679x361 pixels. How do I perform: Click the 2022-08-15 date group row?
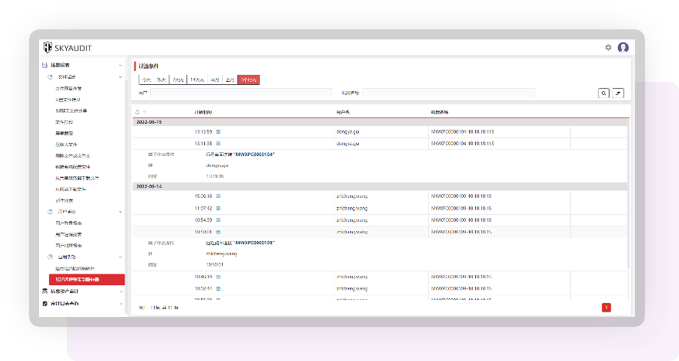click(379, 122)
